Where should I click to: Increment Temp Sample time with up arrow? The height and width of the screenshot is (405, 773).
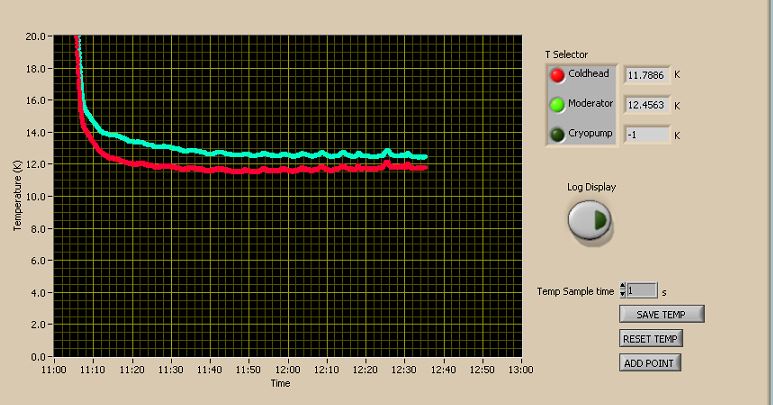(x=623, y=287)
